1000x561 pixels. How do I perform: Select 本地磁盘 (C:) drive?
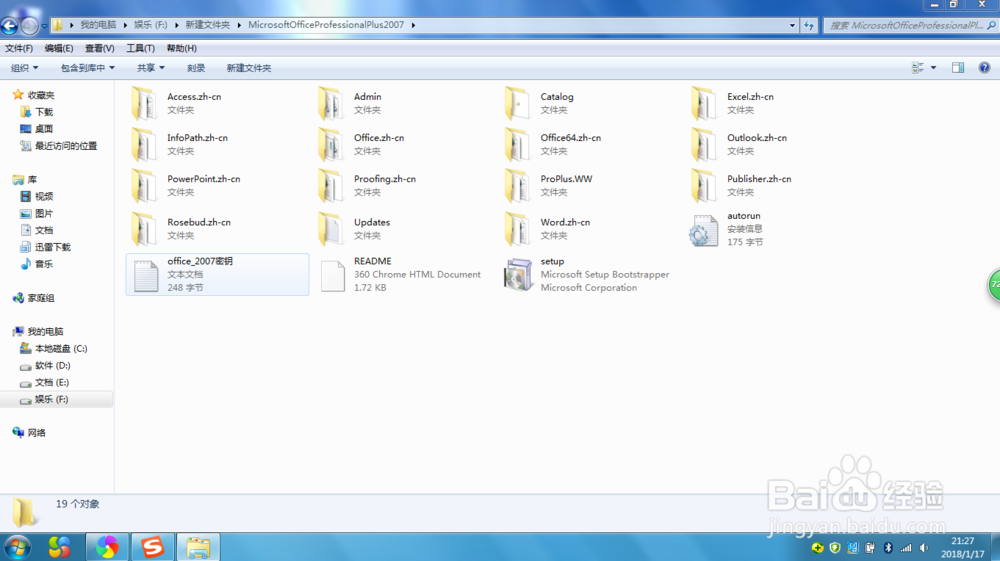click(x=61, y=349)
